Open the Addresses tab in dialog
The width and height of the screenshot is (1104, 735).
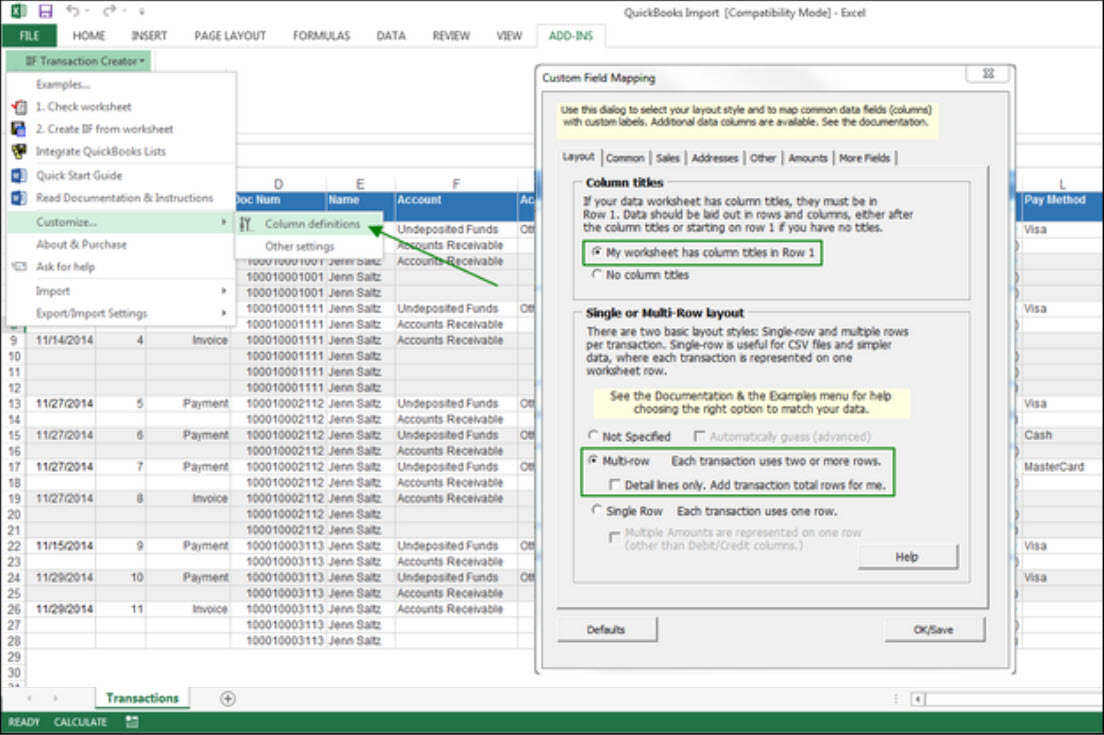click(x=715, y=158)
